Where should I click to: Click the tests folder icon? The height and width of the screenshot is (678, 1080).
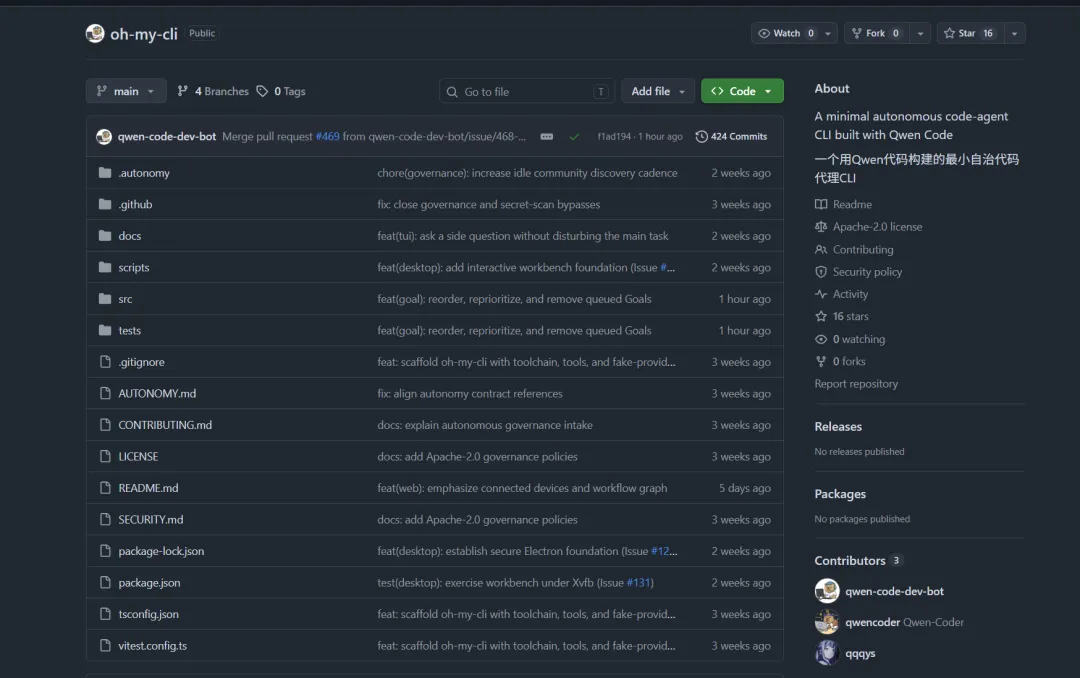(105, 330)
